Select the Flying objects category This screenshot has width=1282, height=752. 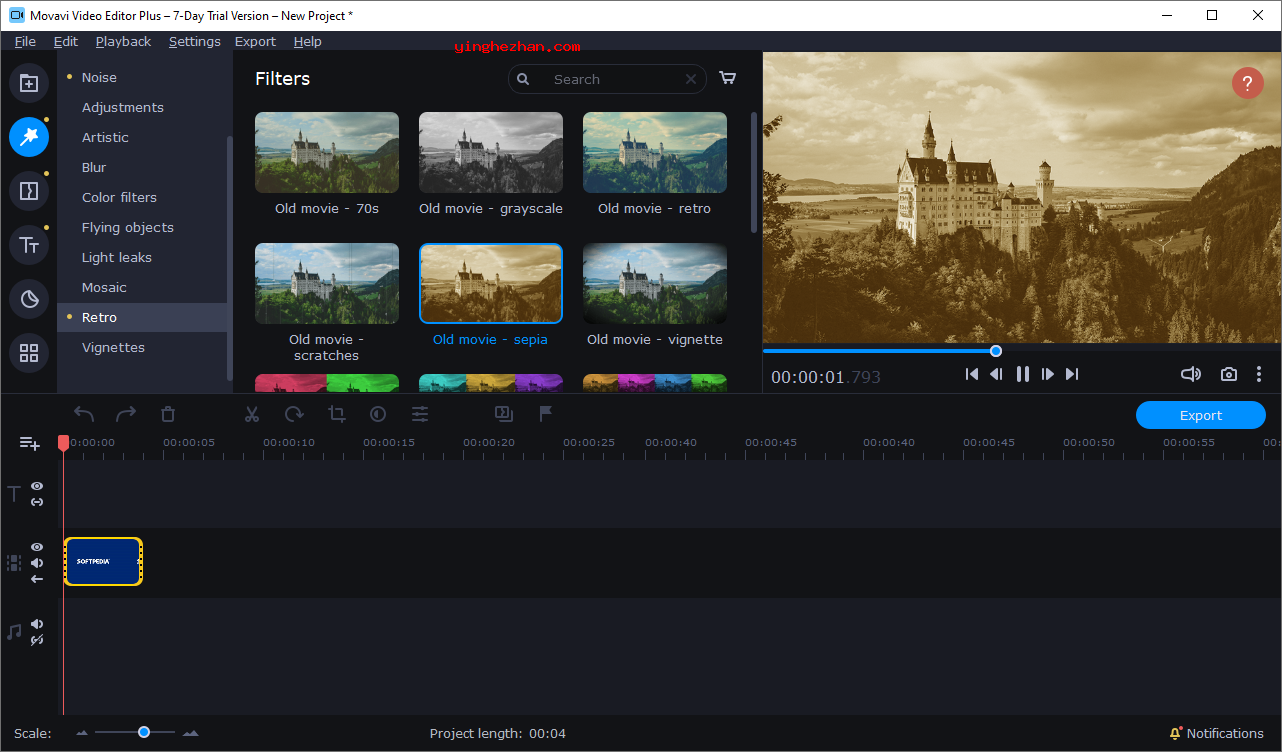coord(128,227)
